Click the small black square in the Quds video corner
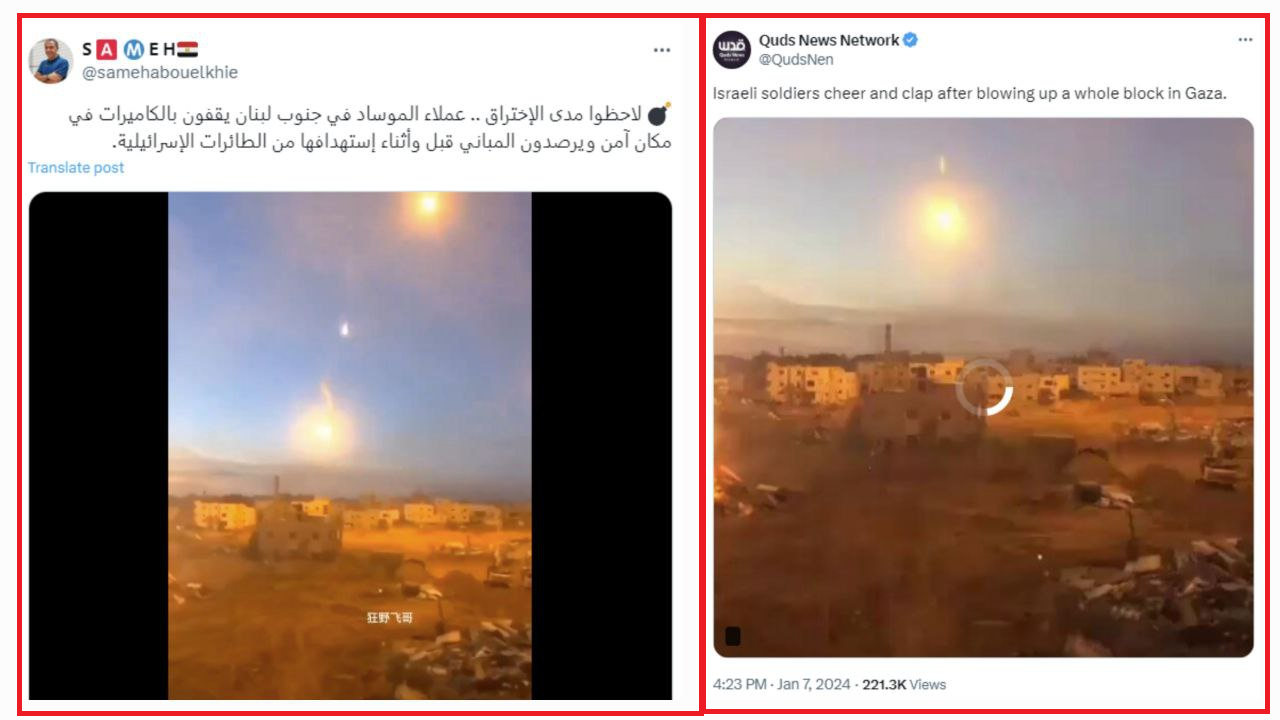The height and width of the screenshot is (720, 1280). [x=733, y=636]
